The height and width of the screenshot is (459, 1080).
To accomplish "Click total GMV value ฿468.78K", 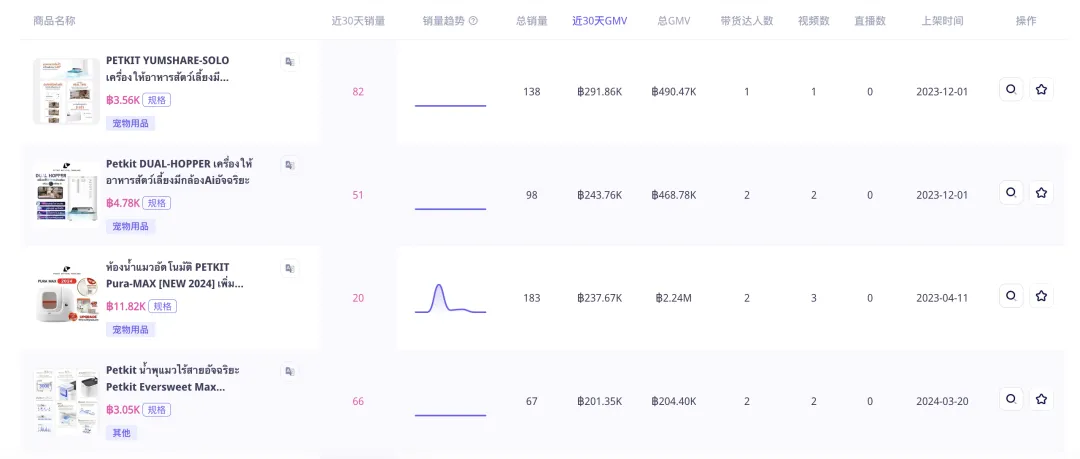I will coord(674,195).
